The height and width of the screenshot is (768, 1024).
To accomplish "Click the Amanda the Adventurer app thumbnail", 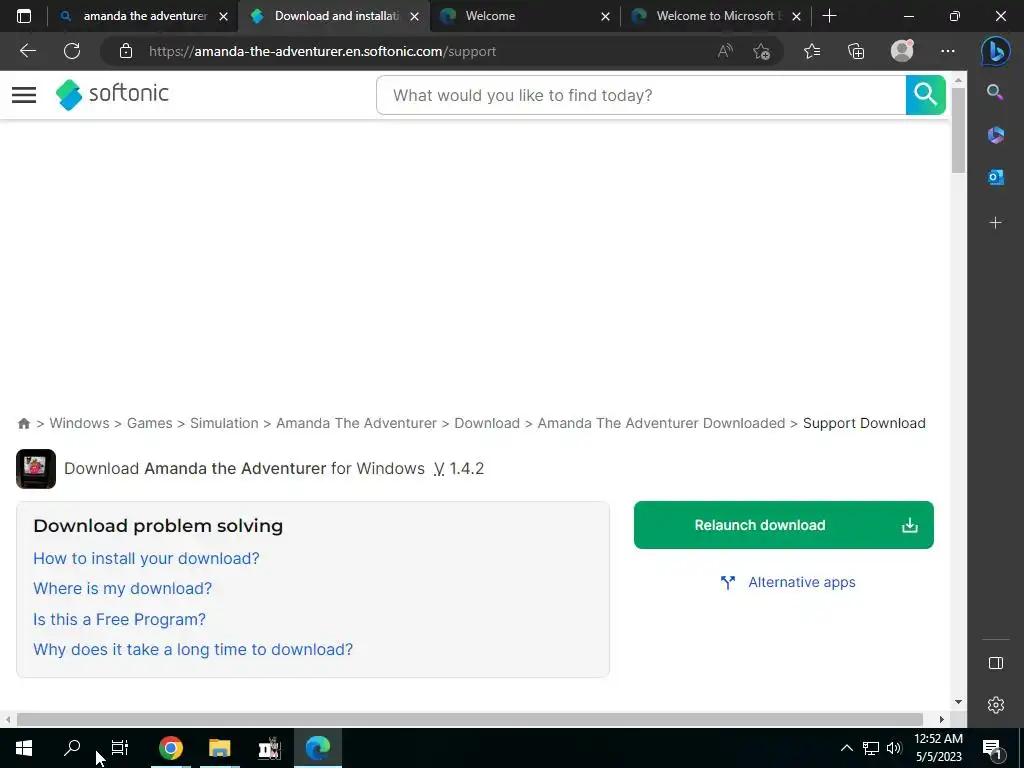I will [36, 469].
